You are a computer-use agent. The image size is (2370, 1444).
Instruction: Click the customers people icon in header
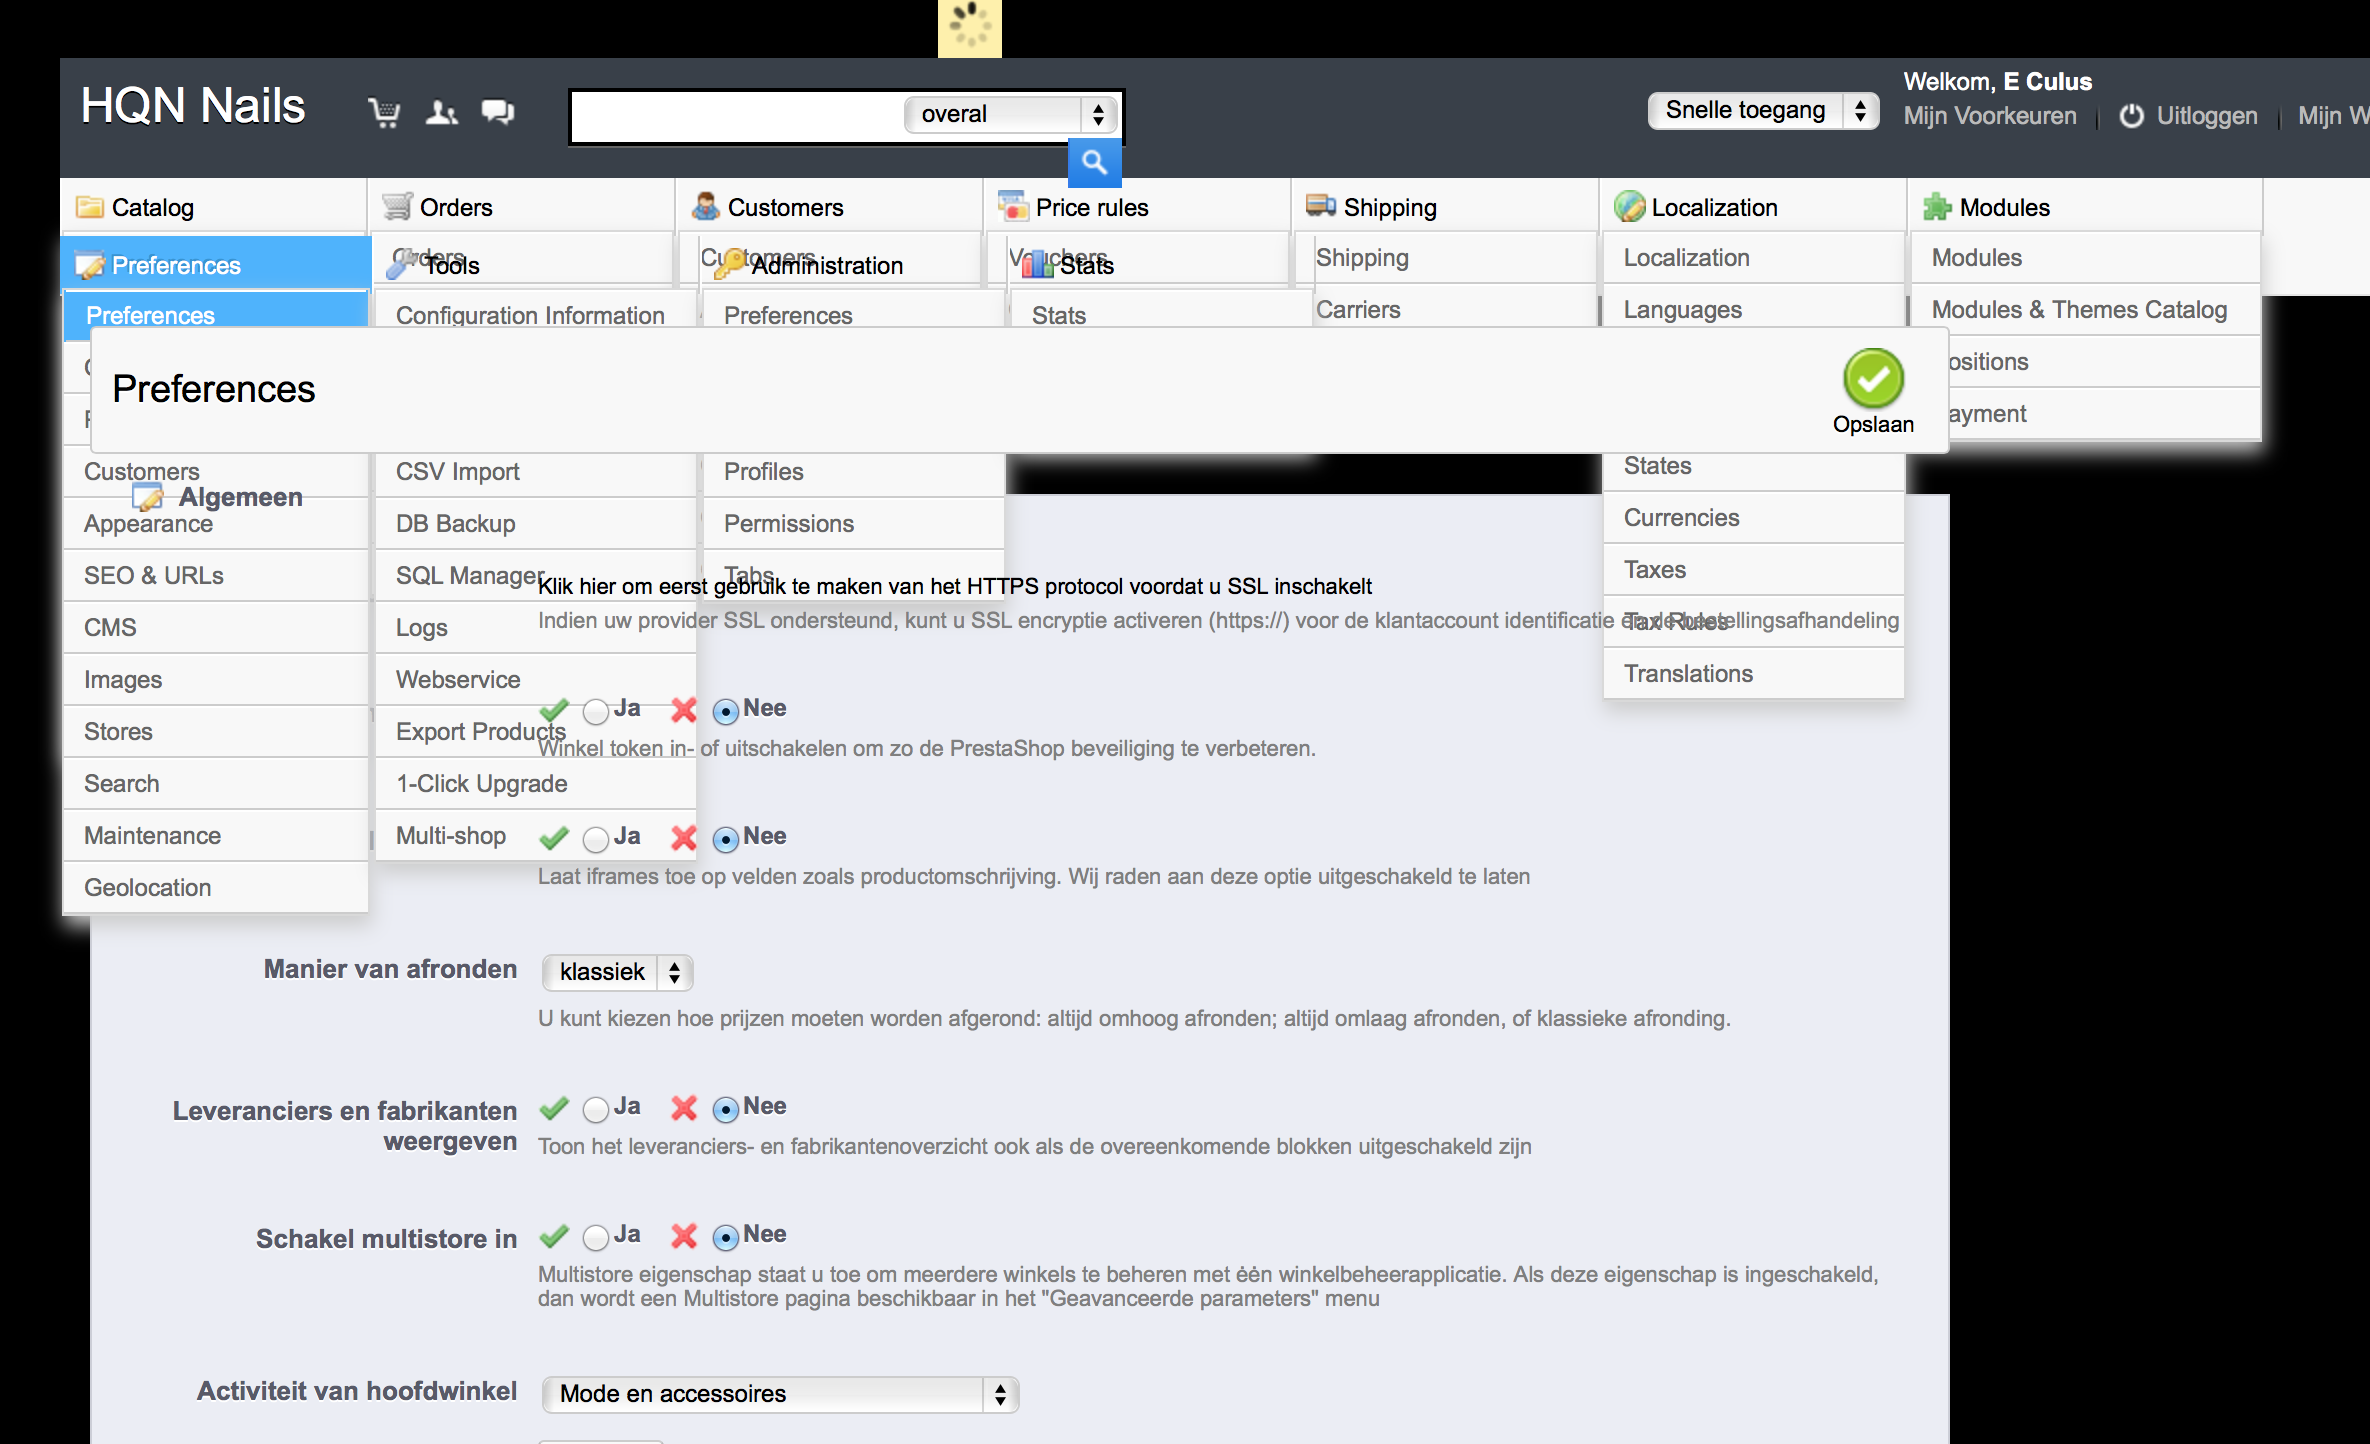pos(441,112)
